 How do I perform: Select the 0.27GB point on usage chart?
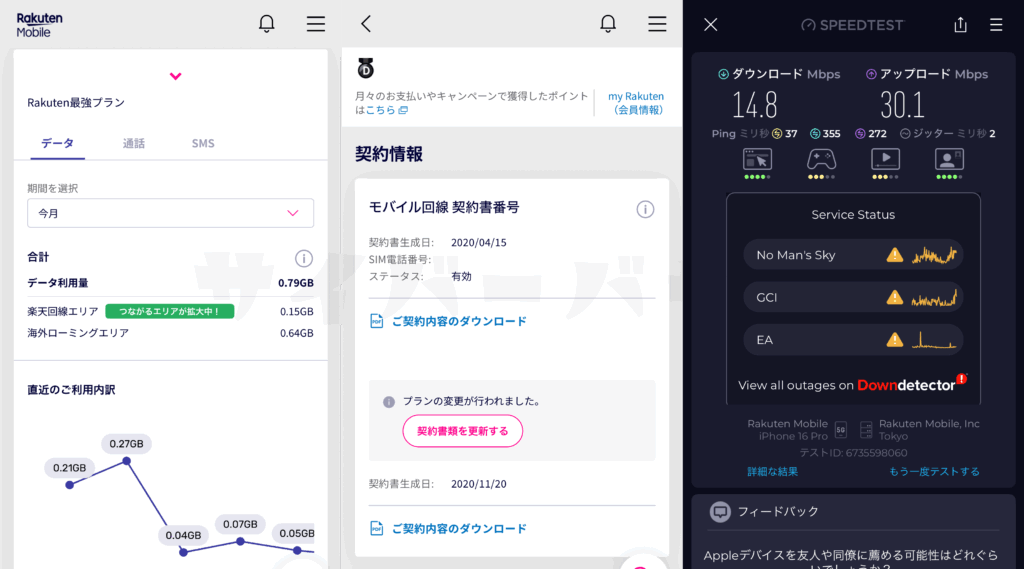point(127,461)
